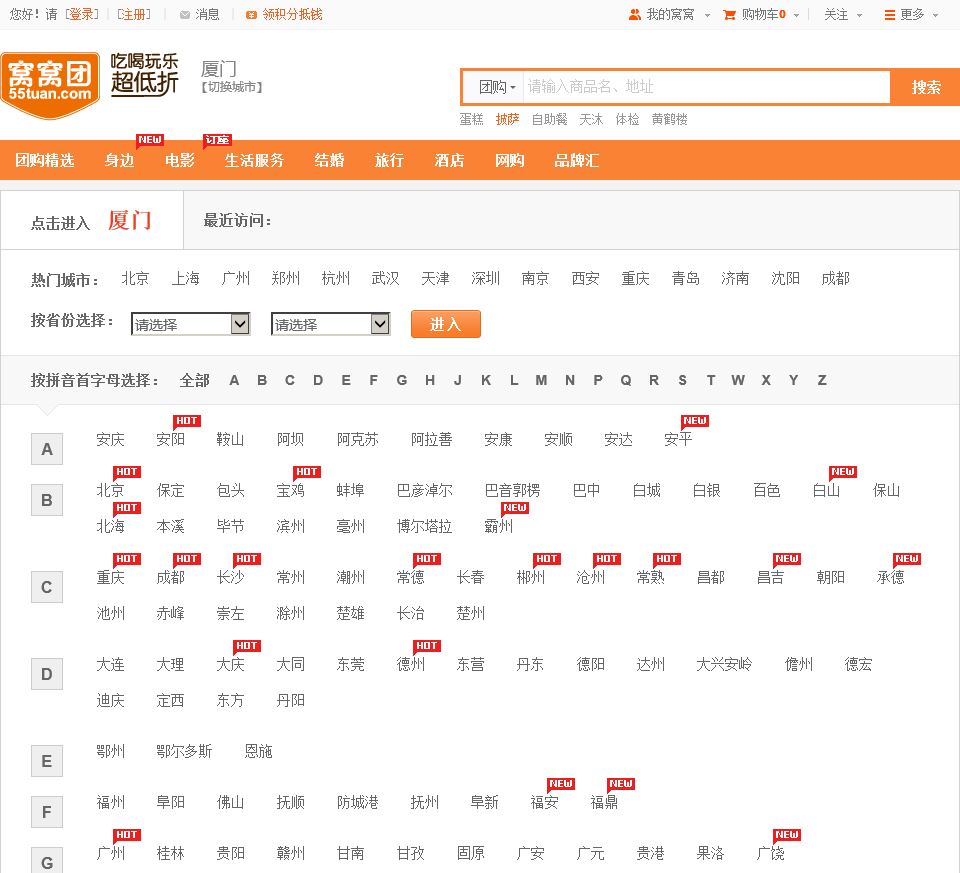Open the 生活服务 nav tab
The width and height of the screenshot is (960, 873).
(254, 160)
